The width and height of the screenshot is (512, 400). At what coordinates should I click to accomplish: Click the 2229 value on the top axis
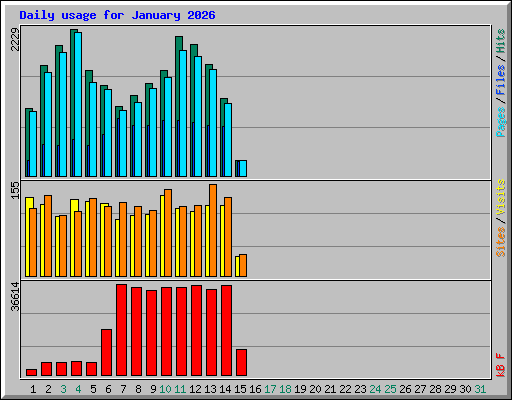click(x=15, y=40)
